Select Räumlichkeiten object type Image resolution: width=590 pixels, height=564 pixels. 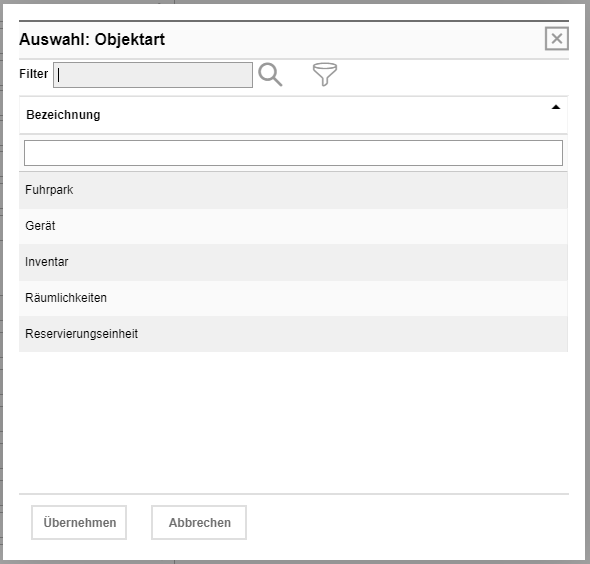[x=293, y=298]
